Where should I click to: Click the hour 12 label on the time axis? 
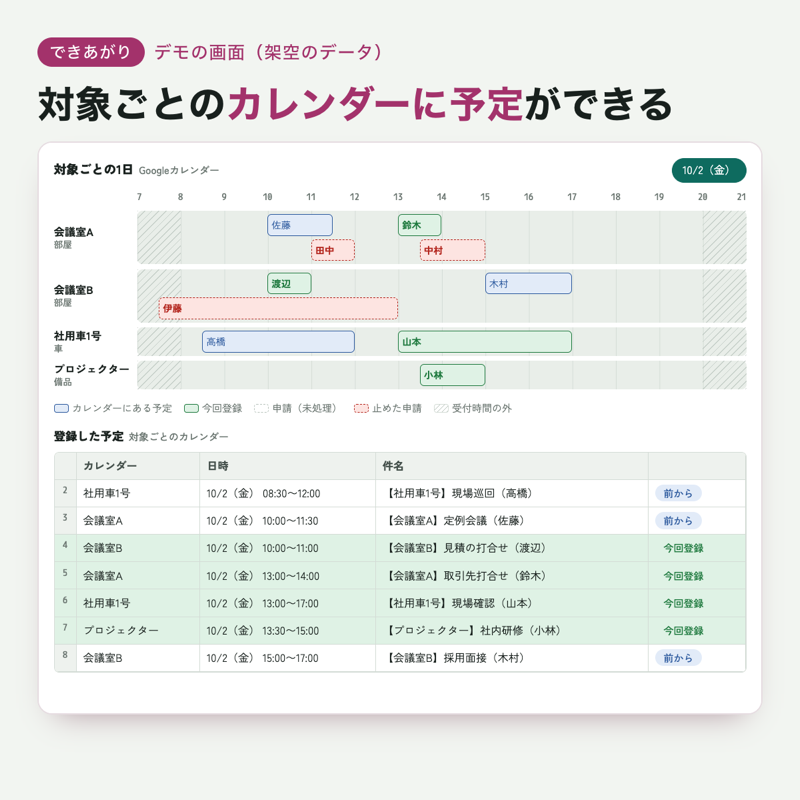tap(355, 197)
